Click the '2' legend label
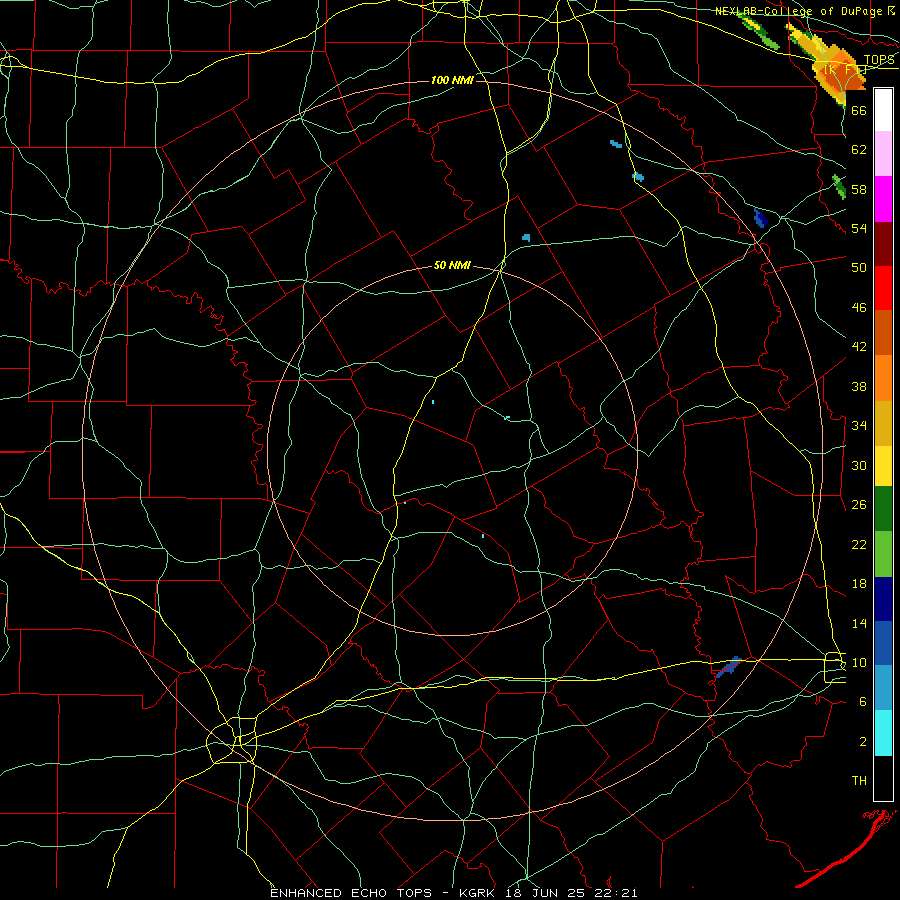The image size is (900, 900). pyautogui.click(x=863, y=742)
